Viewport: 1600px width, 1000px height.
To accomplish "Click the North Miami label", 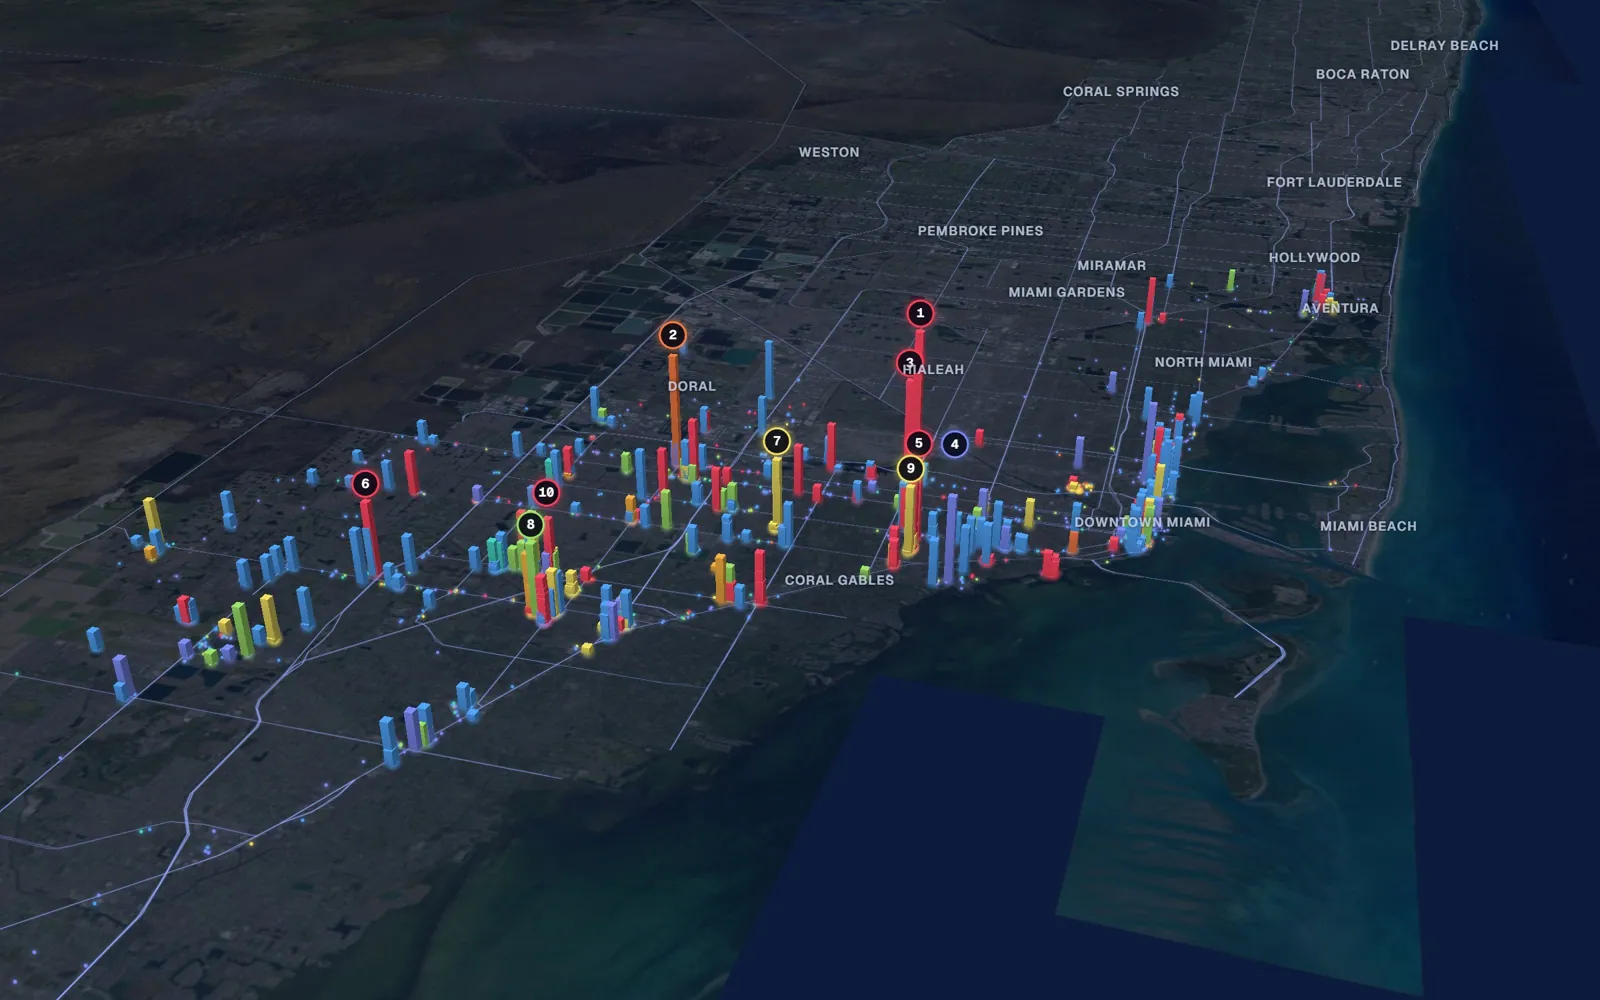I will pyautogui.click(x=1203, y=362).
